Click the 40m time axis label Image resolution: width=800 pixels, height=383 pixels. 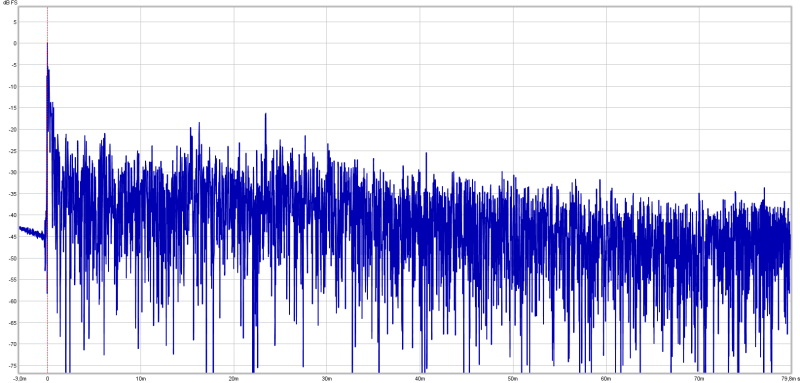[x=420, y=379]
